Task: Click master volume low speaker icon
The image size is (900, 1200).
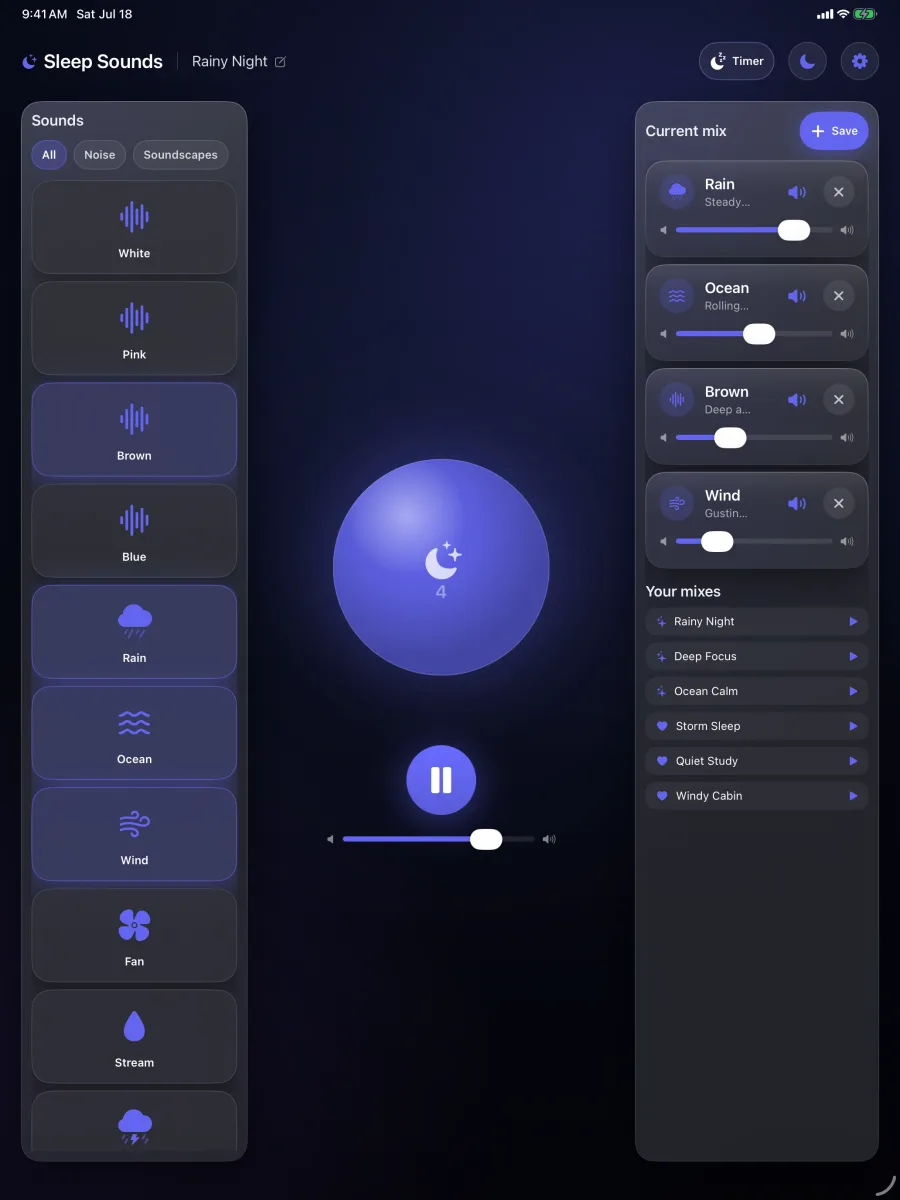Action: click(330, 839)
